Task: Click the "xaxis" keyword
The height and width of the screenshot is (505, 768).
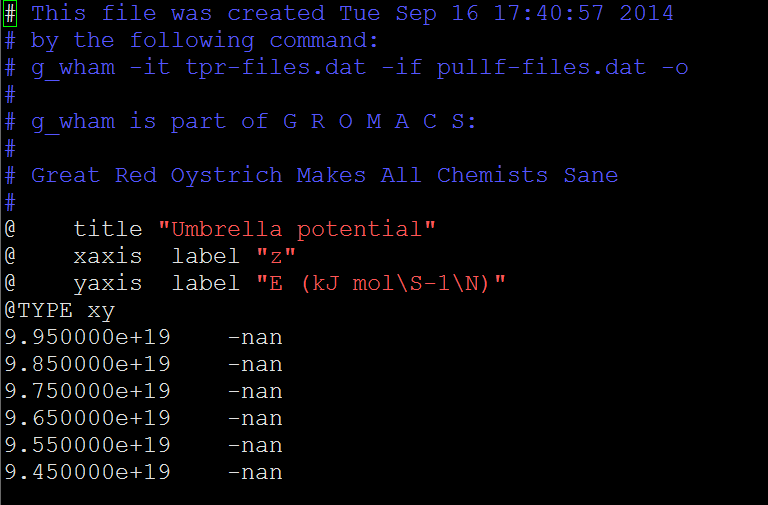Action: (x=108, y=257)
